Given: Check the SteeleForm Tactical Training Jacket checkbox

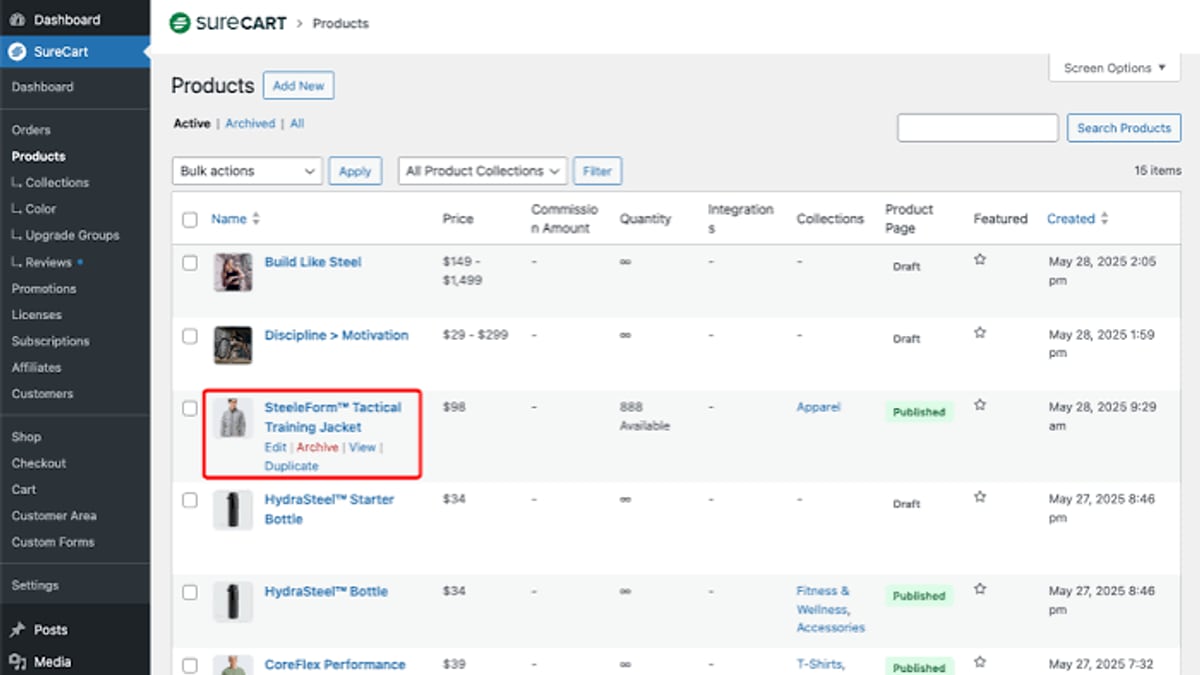Looking at the screenshot, I should 190,408.
